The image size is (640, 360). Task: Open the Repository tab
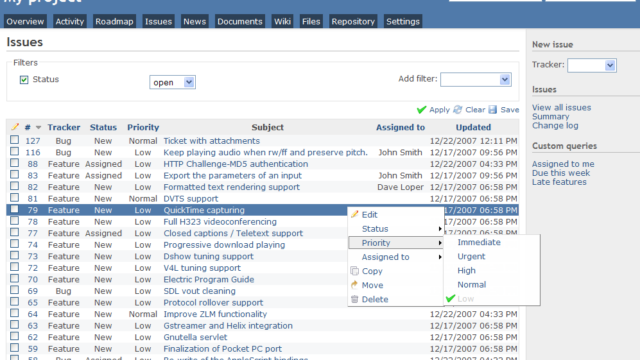point(353,22)
